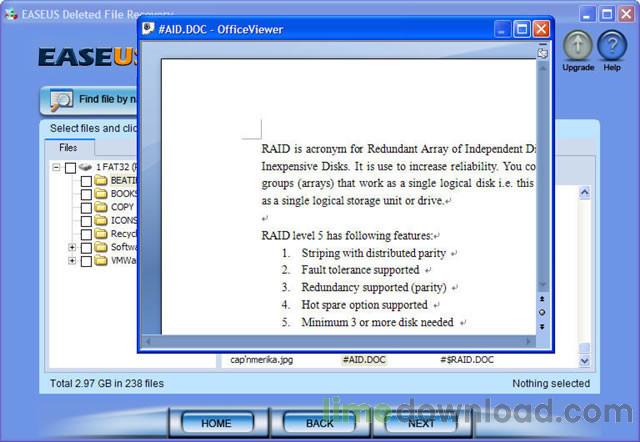This screenshot has width=640, height=442.
Task: Check the BEATI folder checkbox
Action: 86,181
